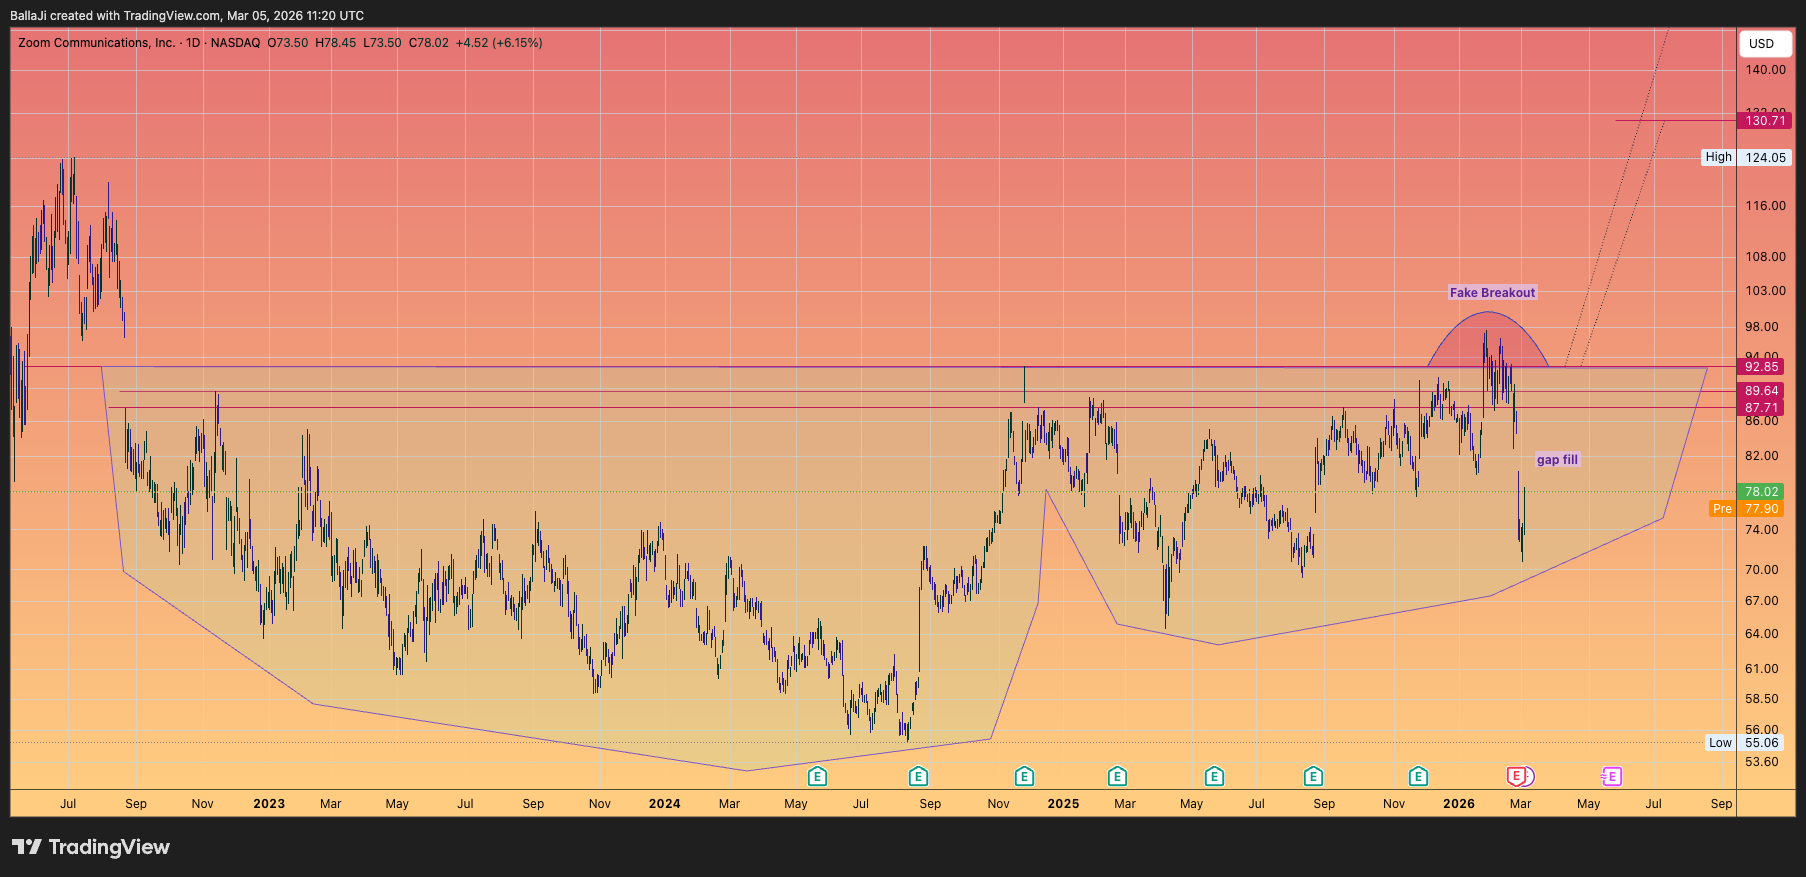1806x877 pixels.
Task: Open the USD currency selector
Action: click(1765, 44)
